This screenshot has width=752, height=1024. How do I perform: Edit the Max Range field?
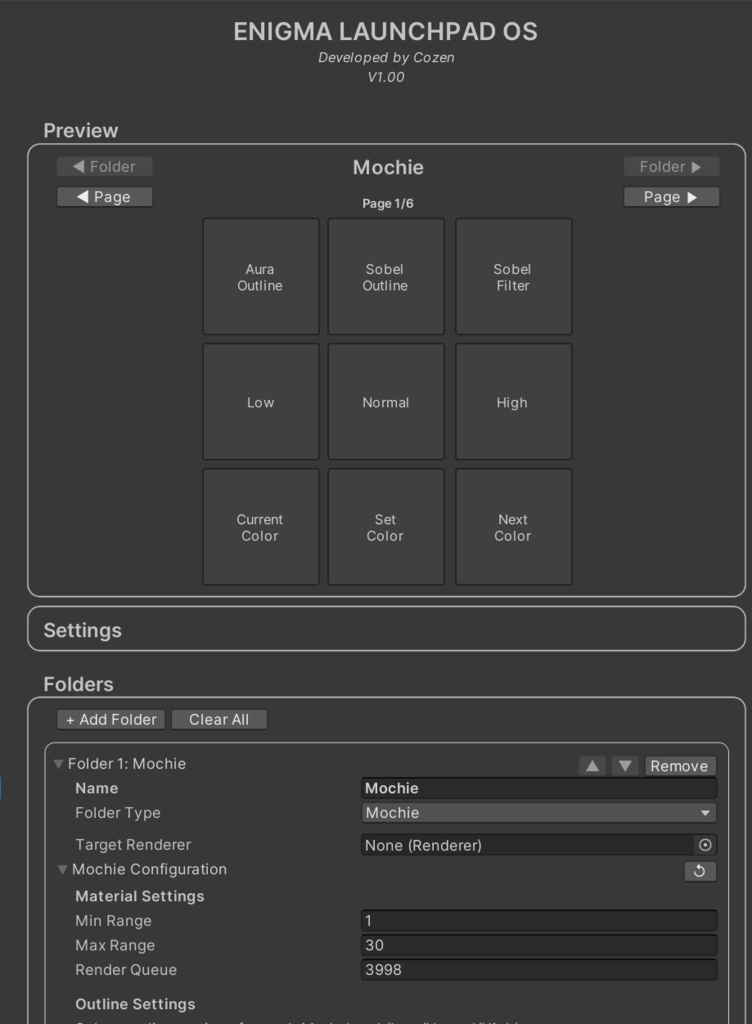tap(539, 945)
